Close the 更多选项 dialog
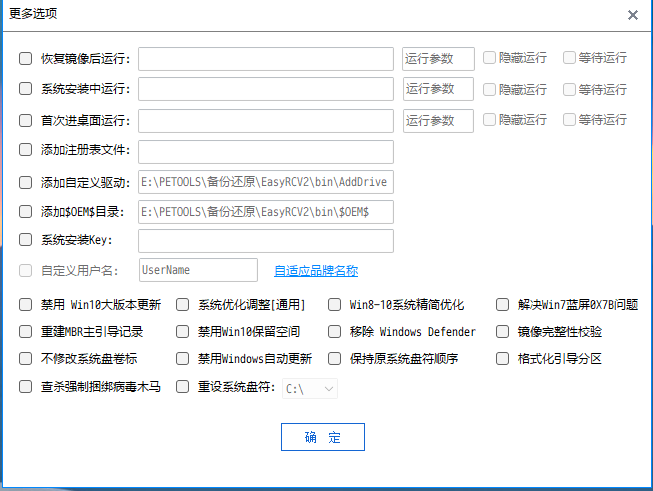Viewport: 653px width, 491px height. (633, 15)
